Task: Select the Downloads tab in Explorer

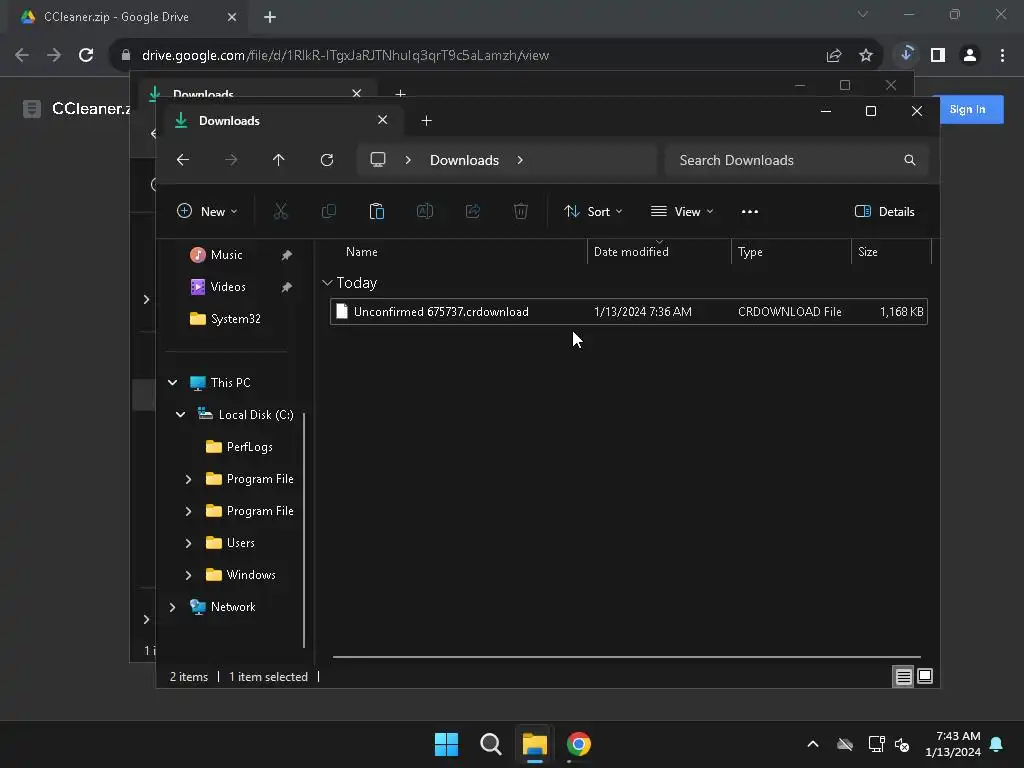Action: [282, 120]
